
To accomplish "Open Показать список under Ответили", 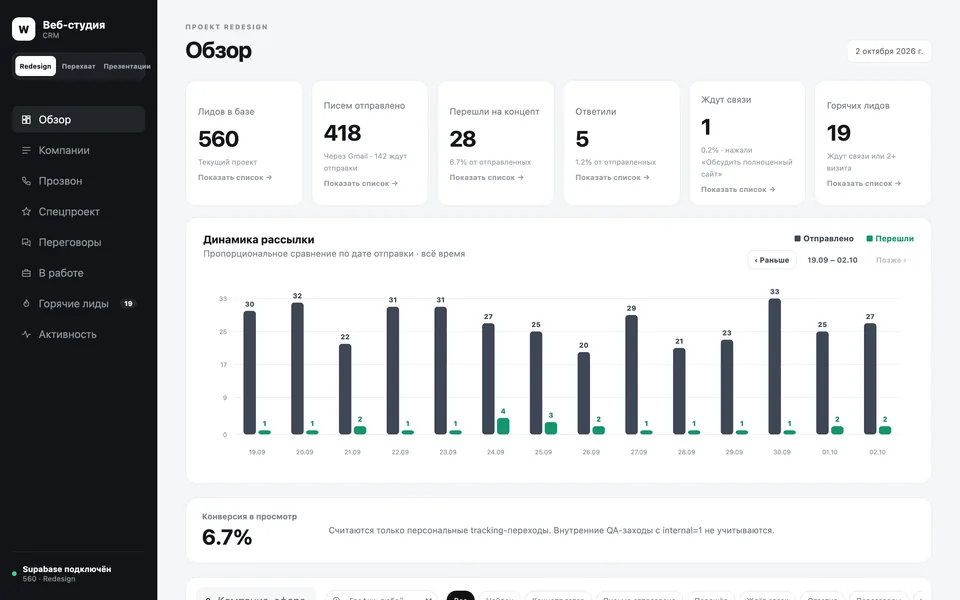I will (612, 178).
